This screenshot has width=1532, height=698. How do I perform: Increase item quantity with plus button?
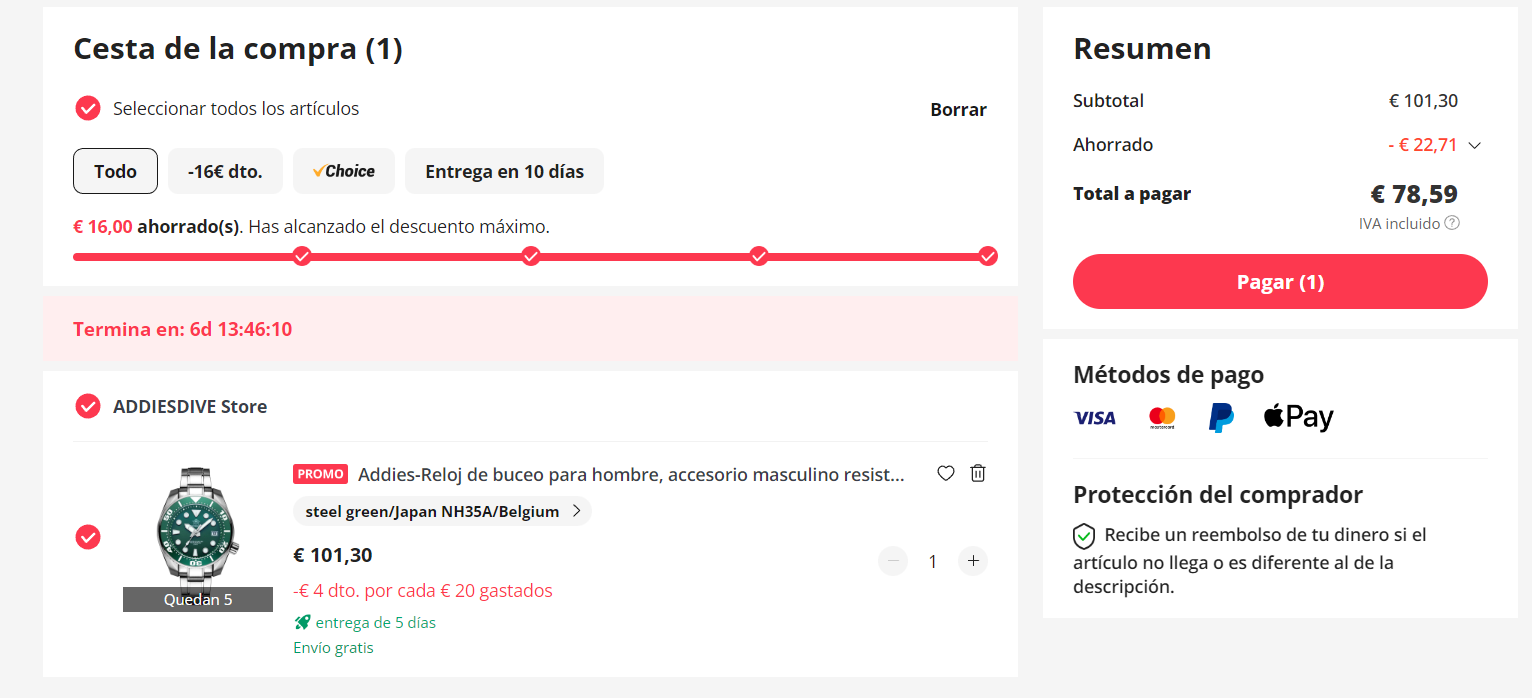pos(973,561)
